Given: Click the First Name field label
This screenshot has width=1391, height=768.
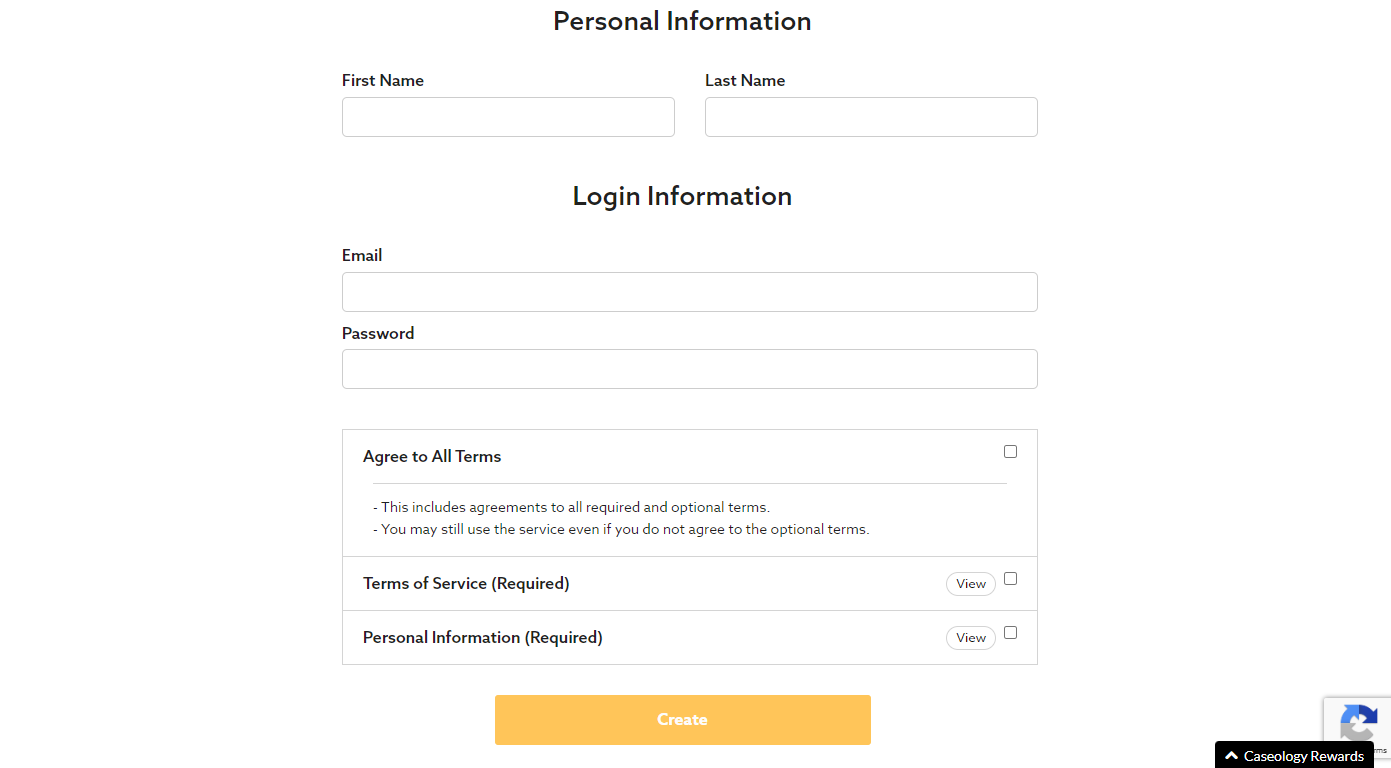Looking at the screenshot, I should point(383,80).
